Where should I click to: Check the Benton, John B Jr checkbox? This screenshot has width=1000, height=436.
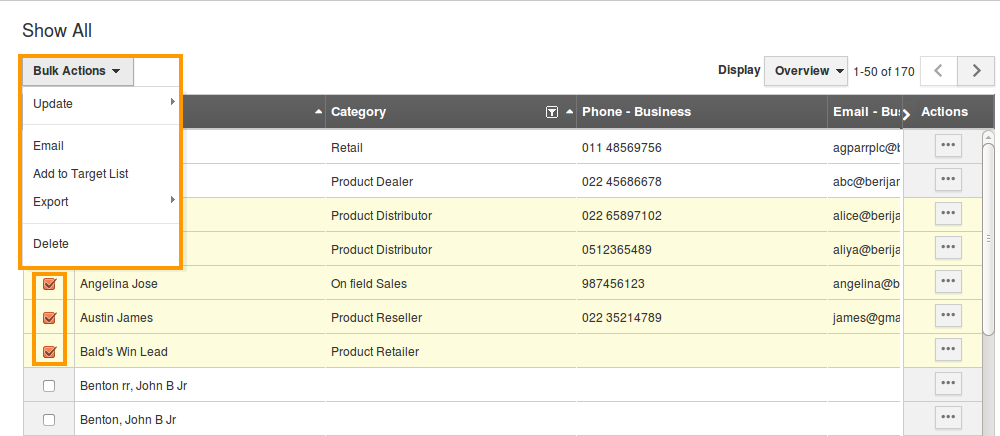pos(48,420)
